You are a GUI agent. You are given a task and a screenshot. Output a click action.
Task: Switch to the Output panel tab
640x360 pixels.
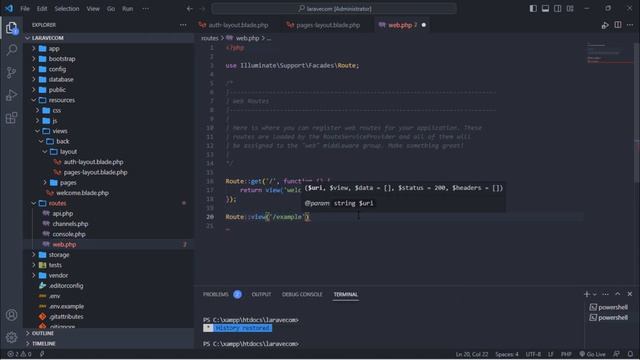point(261,294)
